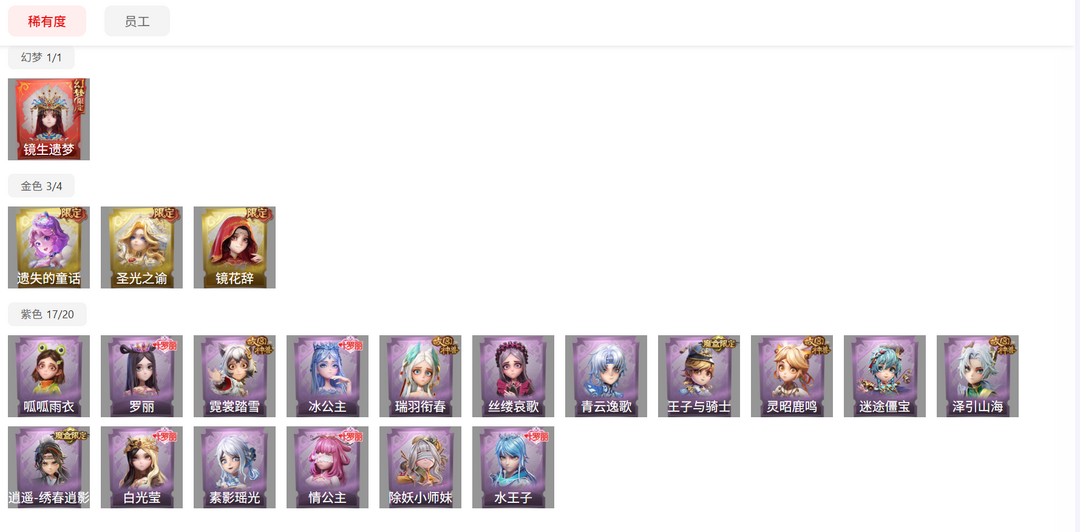1080x532 pixels.
Task: Select the 镜生遗梦 character card
Action: click(x=49, y=119)
